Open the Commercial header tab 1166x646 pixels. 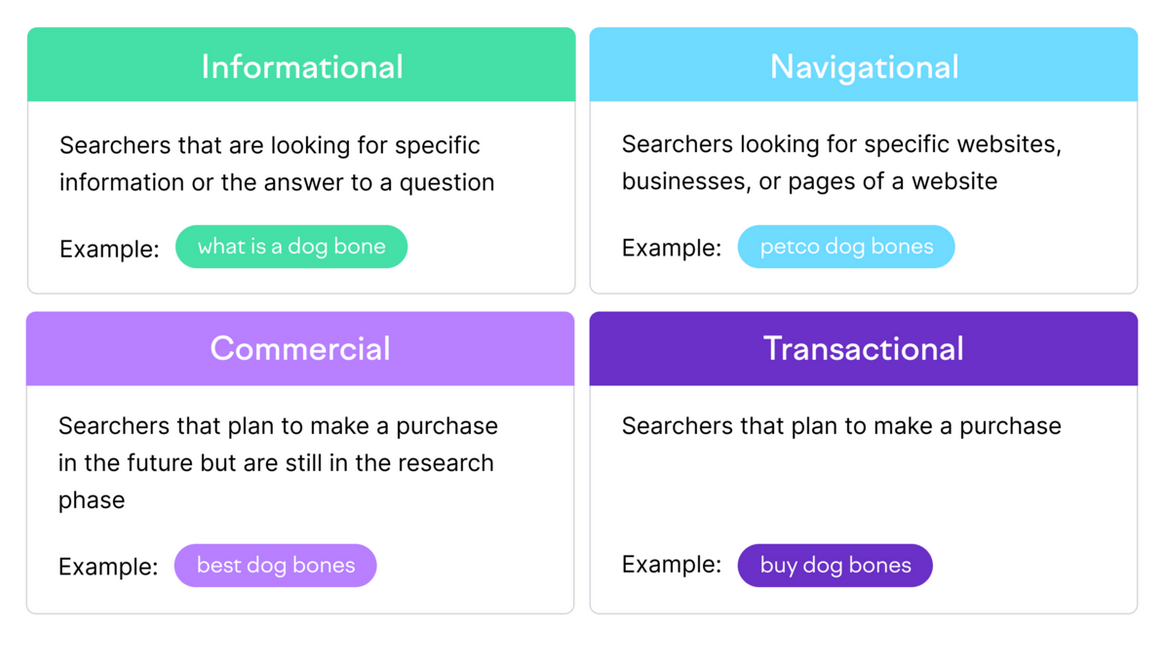coord(300,348)
